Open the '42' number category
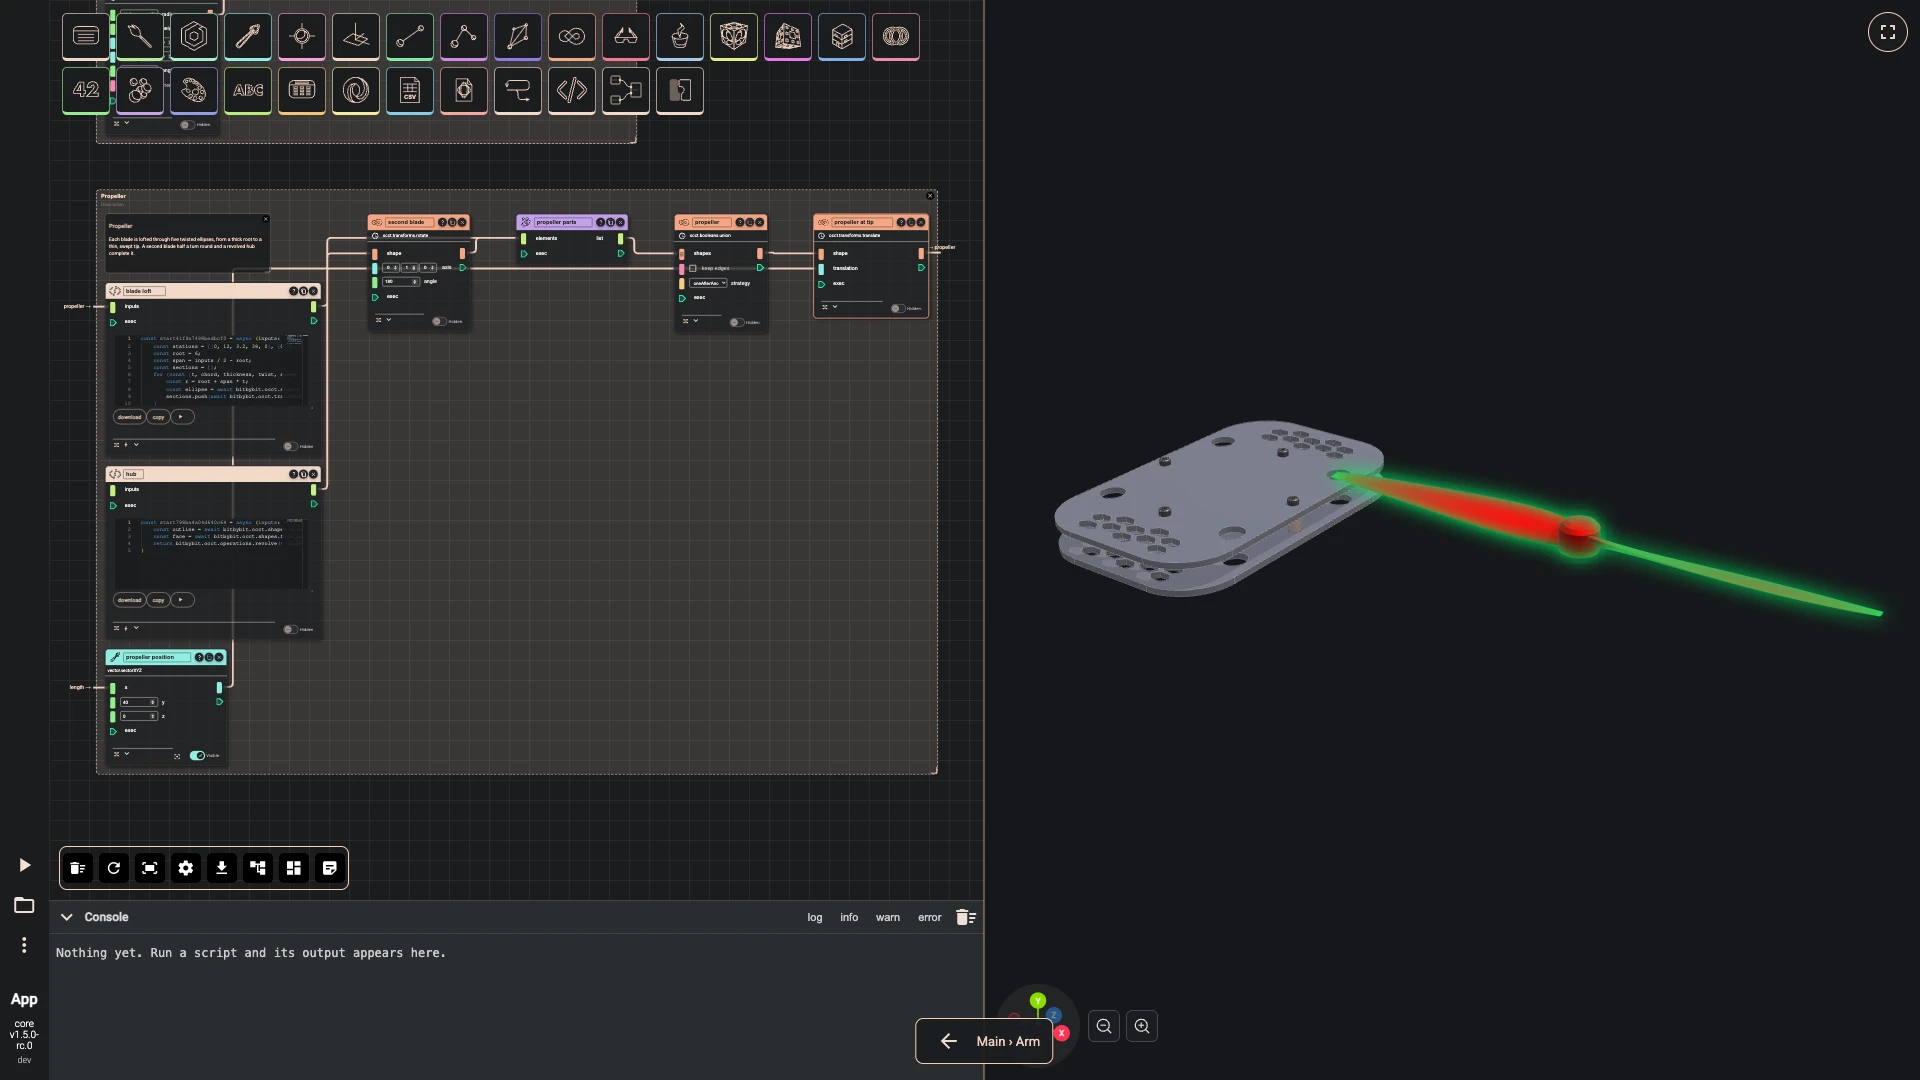The width and height of the screenshot is (1920, 1080). [86, 91]
